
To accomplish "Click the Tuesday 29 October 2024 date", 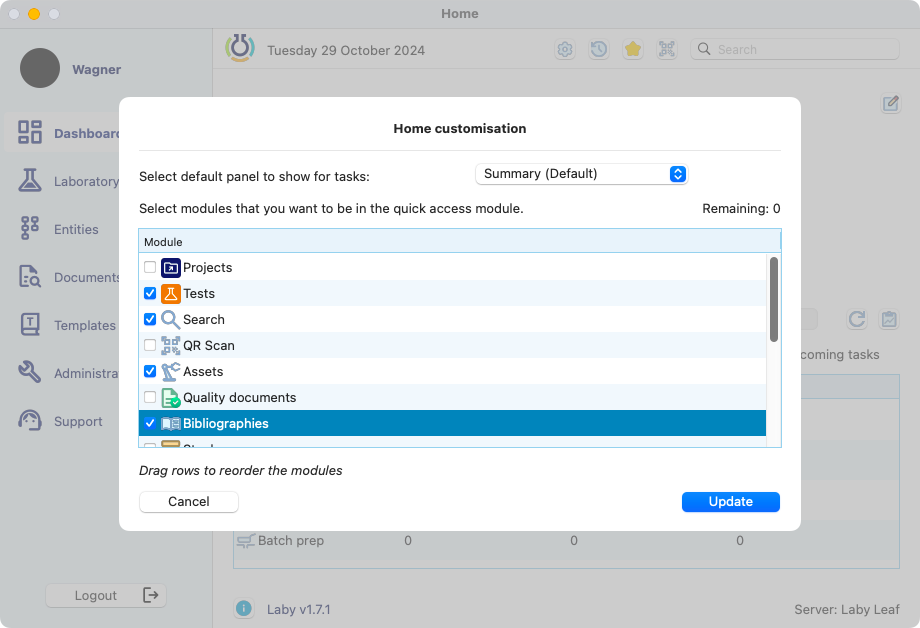I will [x=346, y=50].
